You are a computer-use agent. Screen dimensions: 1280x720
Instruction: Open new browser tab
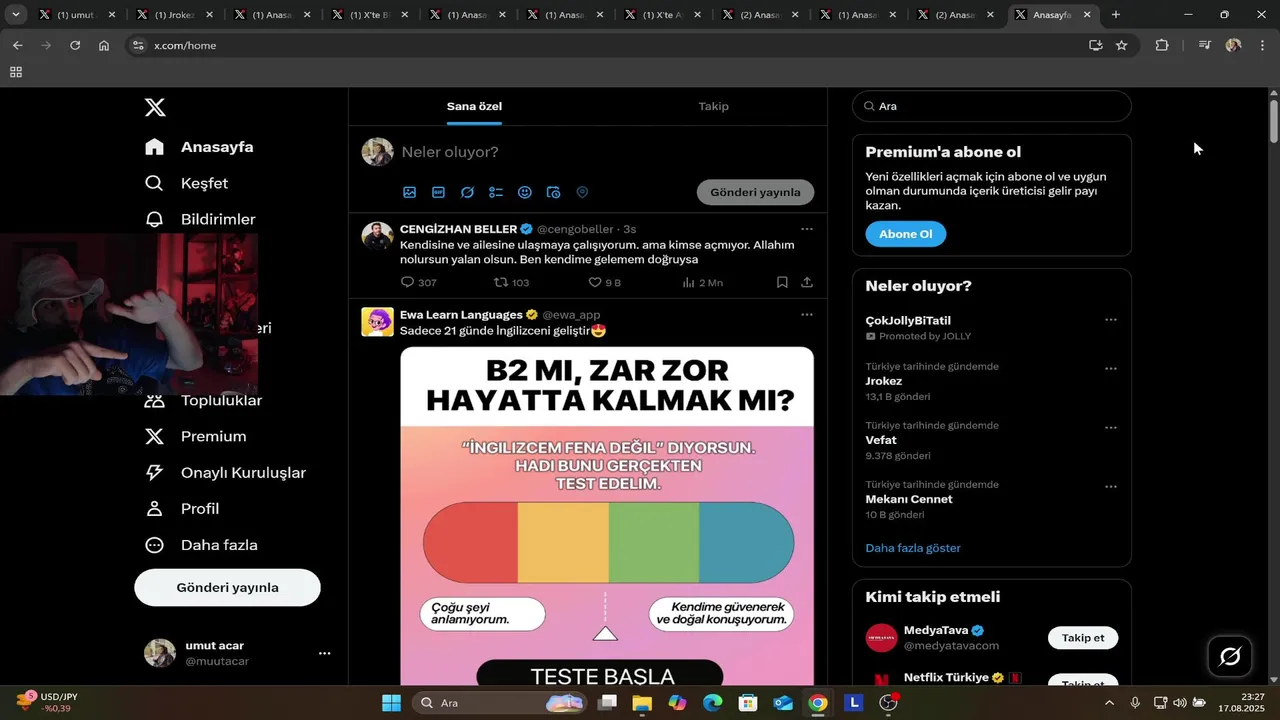point(1116,15)
